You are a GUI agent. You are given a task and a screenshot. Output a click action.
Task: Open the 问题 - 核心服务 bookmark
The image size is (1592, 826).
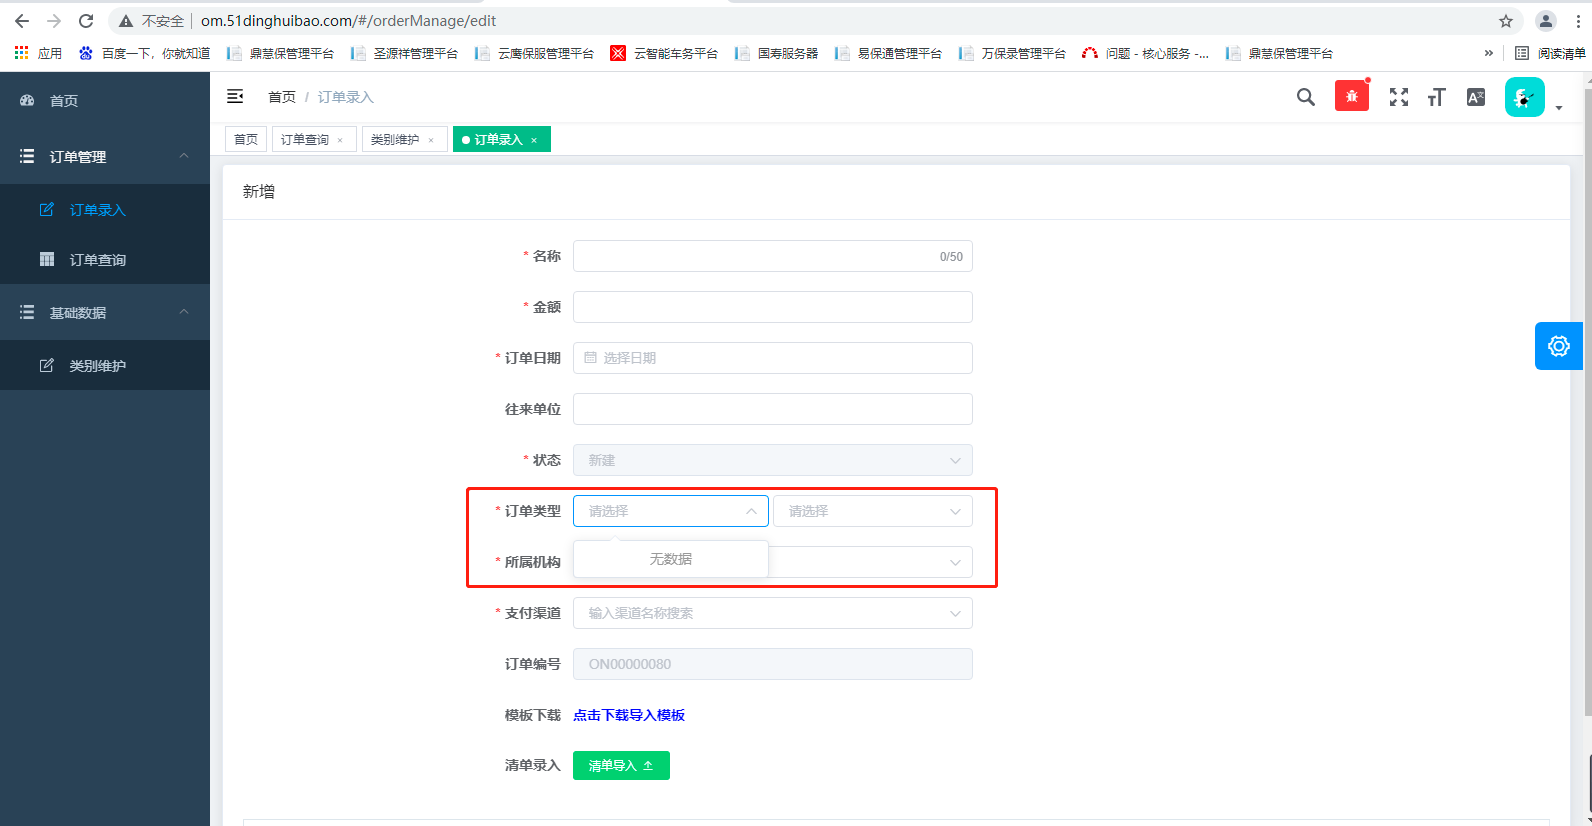click(x=1146, y=53)
